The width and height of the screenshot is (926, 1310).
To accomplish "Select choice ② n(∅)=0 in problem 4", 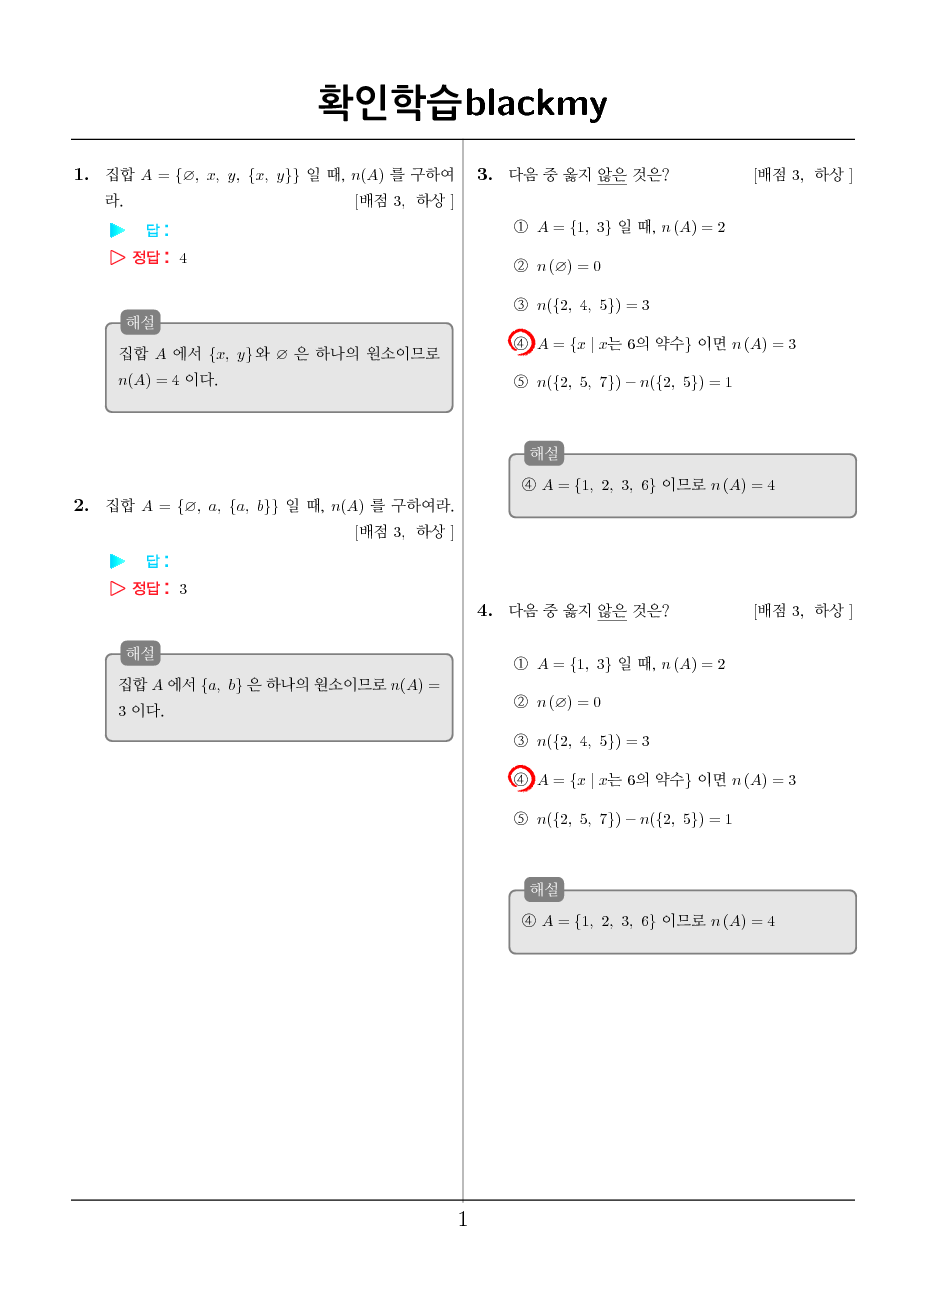I will pos(557,702).
